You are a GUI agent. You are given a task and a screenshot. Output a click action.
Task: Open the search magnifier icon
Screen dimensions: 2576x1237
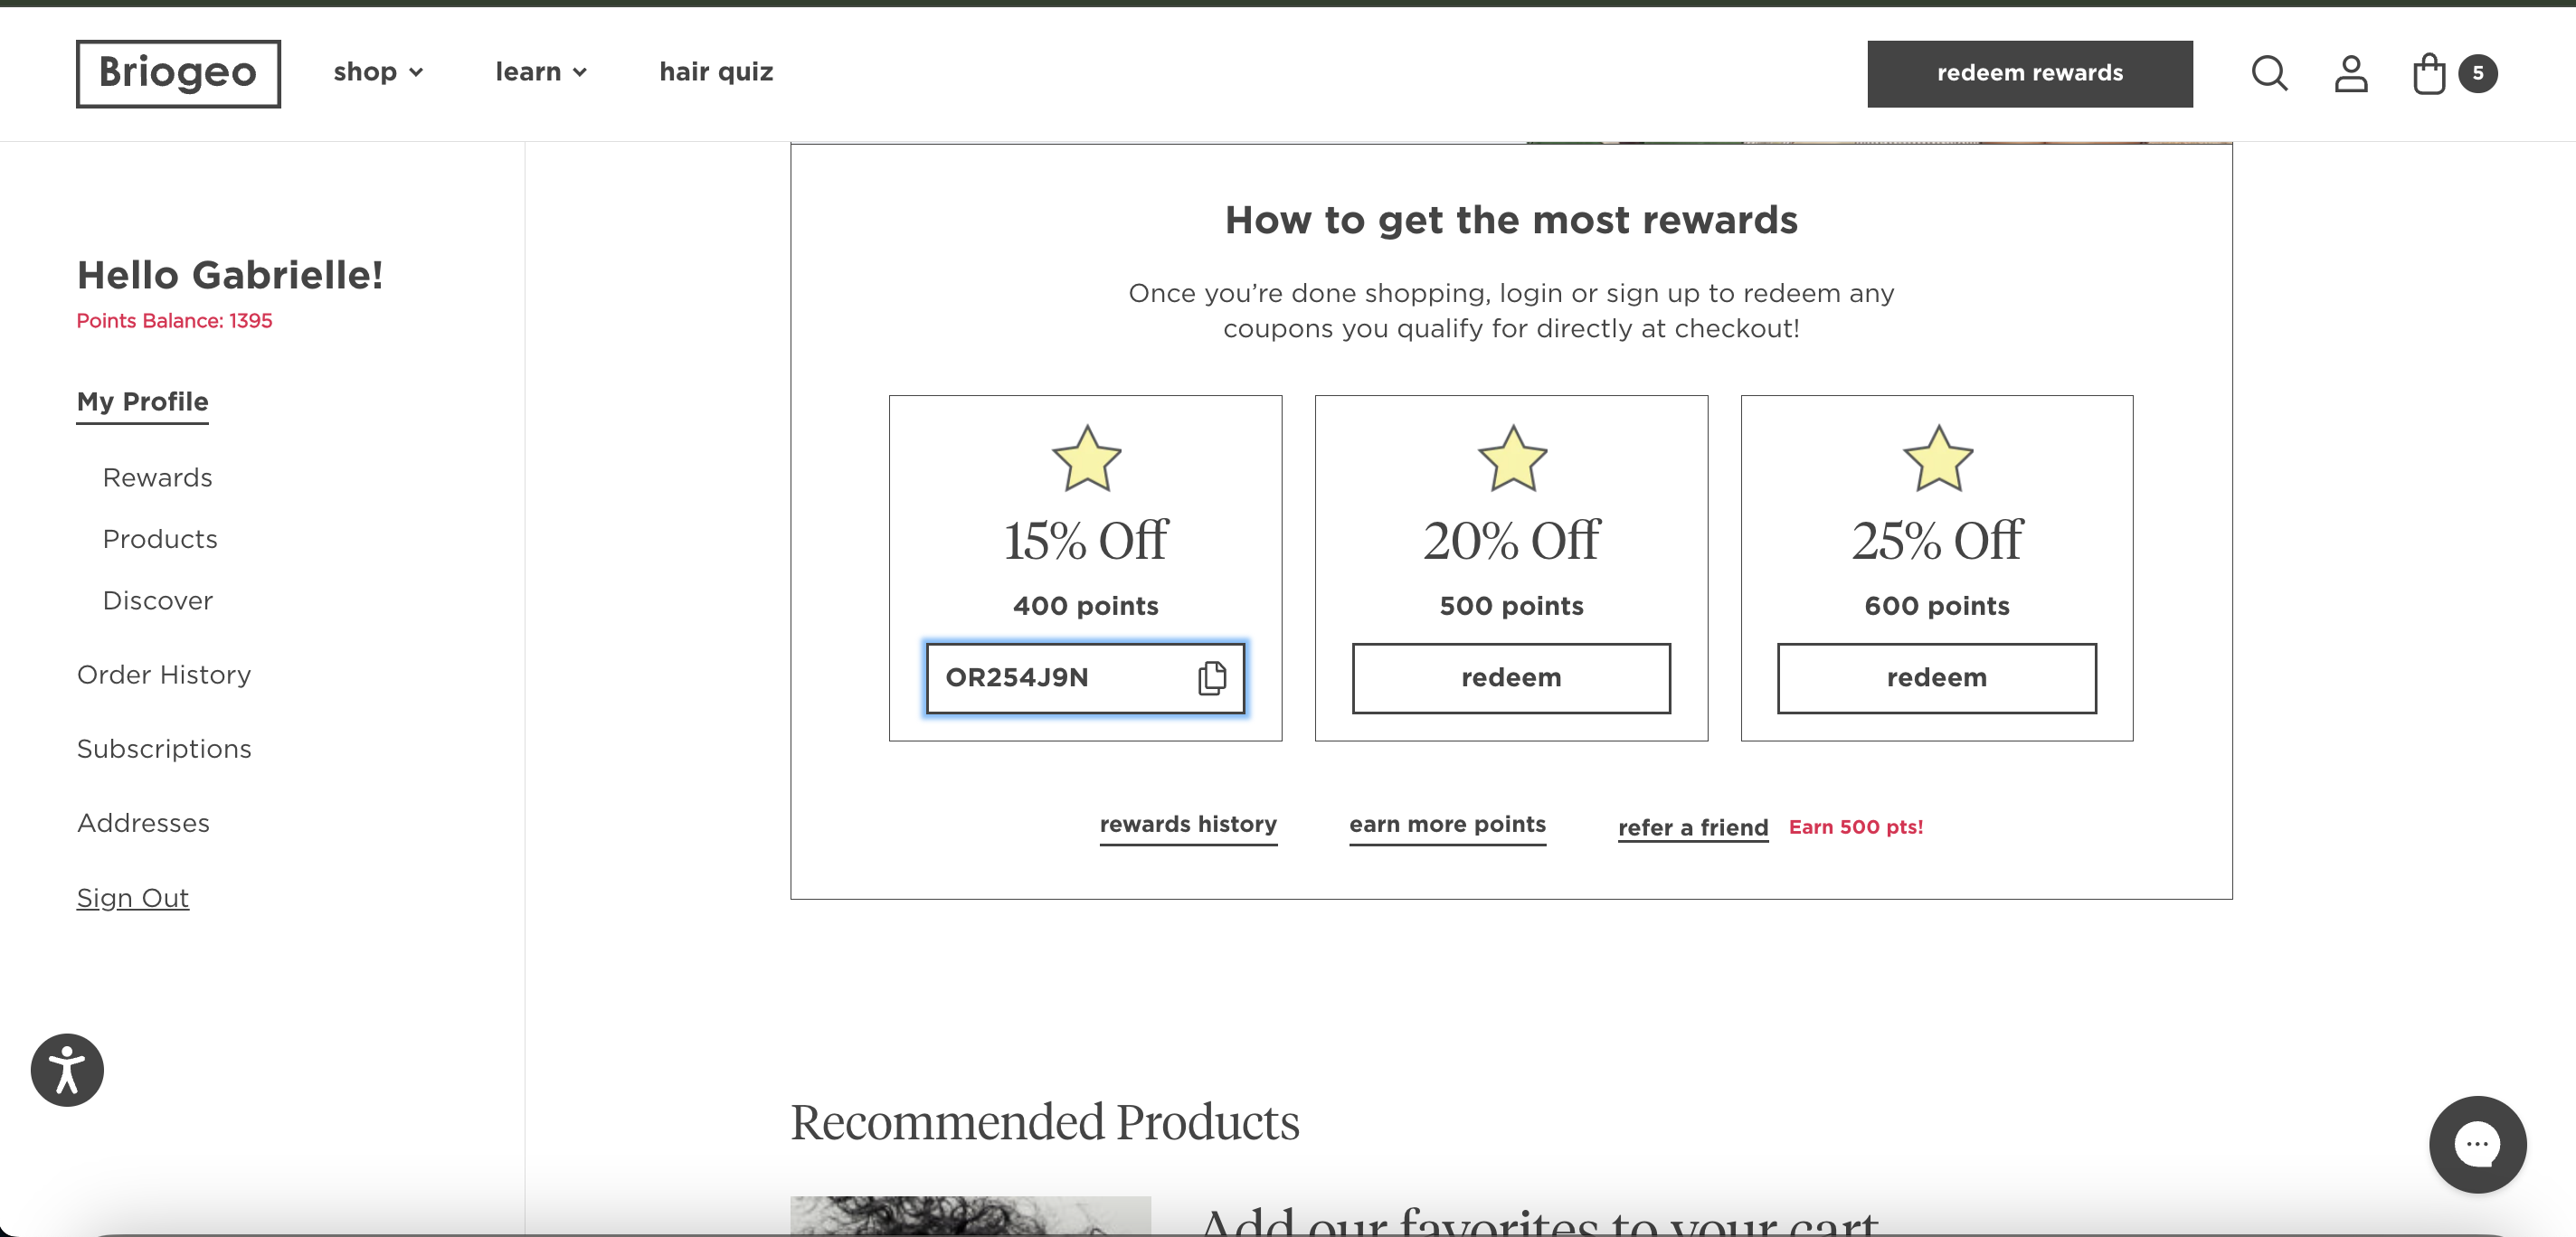click(2269, 73)
